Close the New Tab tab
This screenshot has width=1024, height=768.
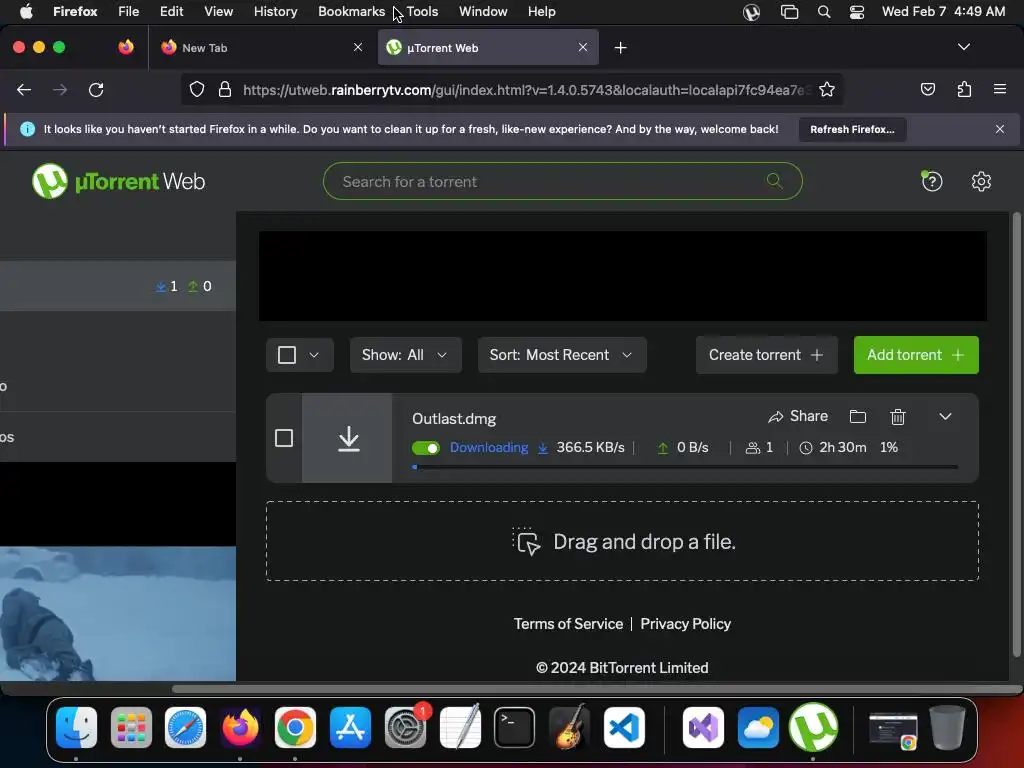357,47
